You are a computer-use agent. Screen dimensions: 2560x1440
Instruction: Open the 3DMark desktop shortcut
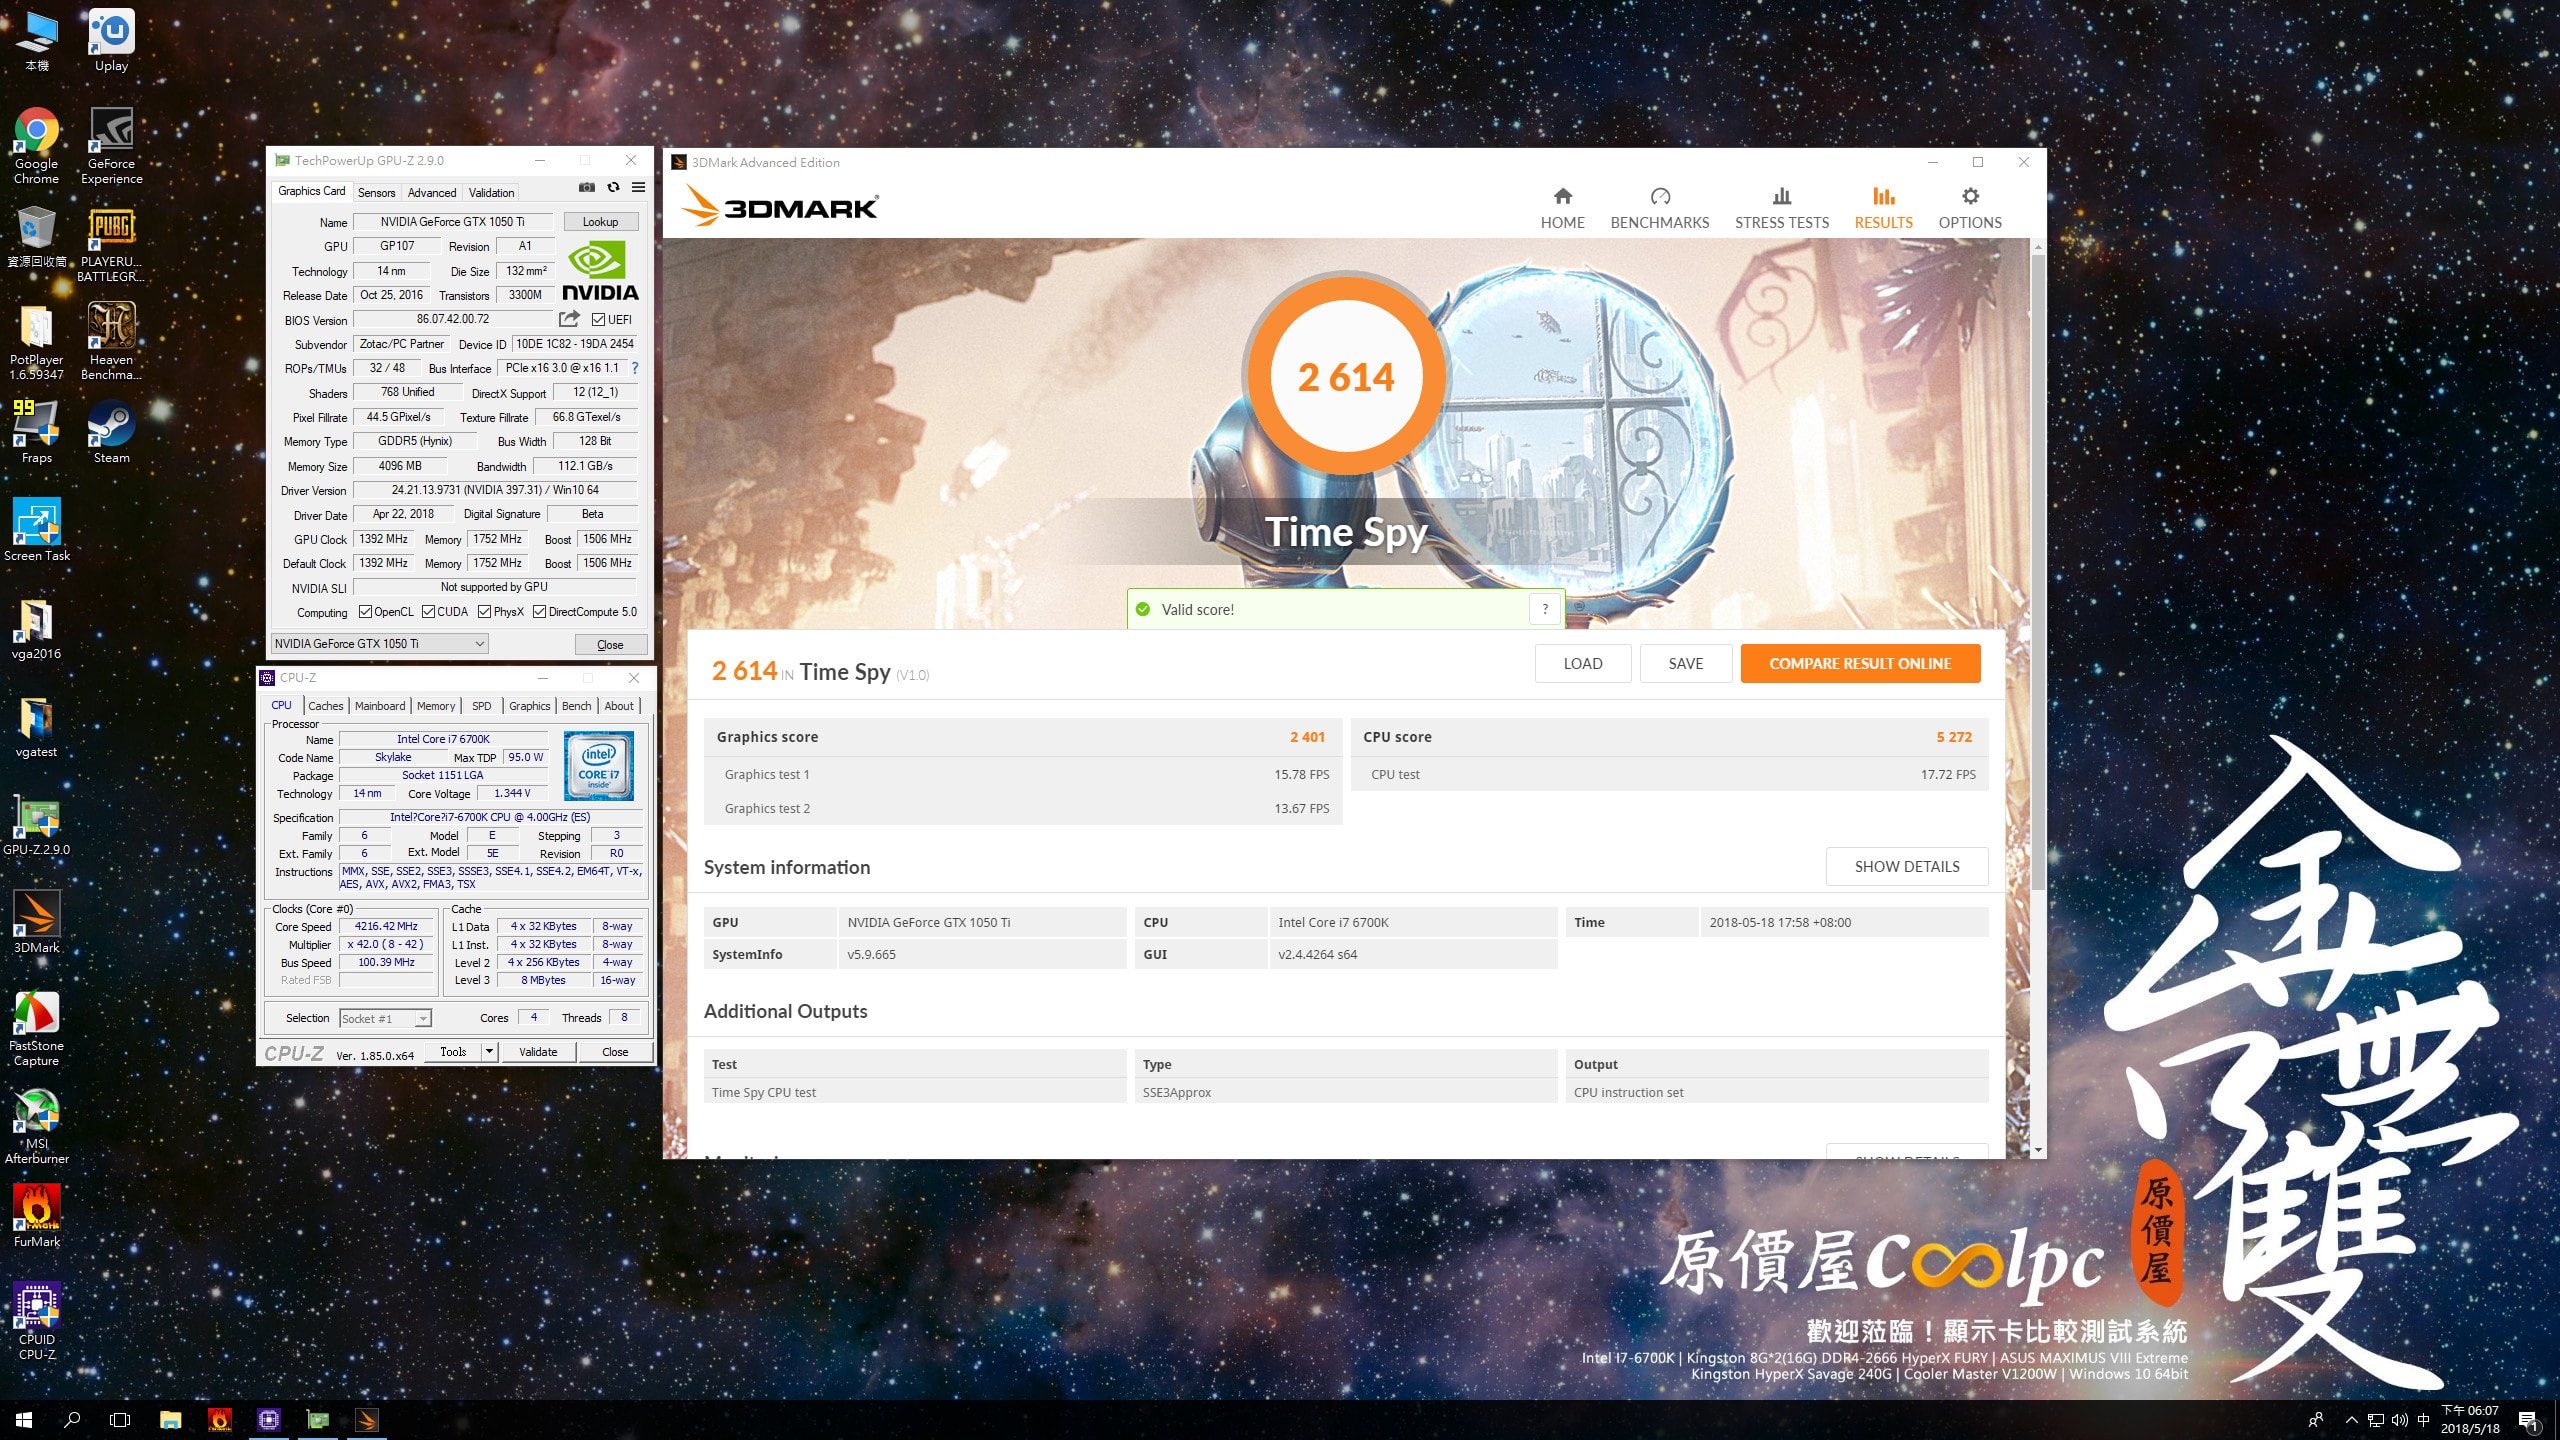pyautogui.click(x=36, y=922)
